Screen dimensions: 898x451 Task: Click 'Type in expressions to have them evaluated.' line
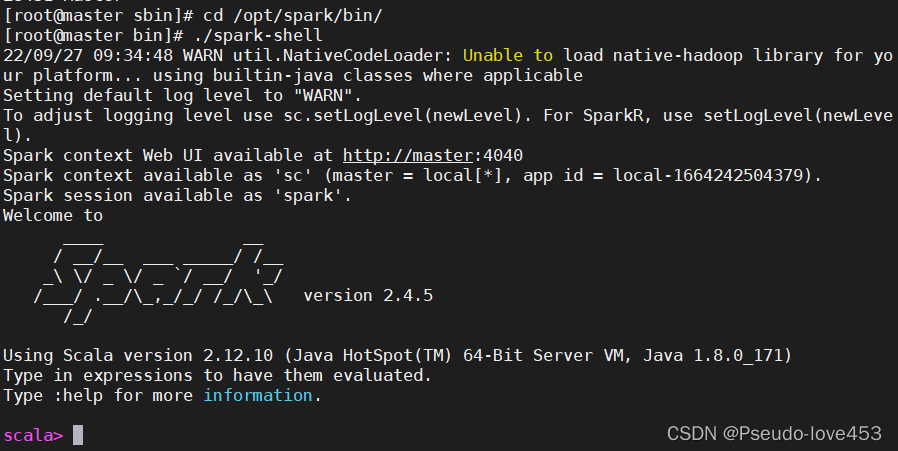[217, 375]
